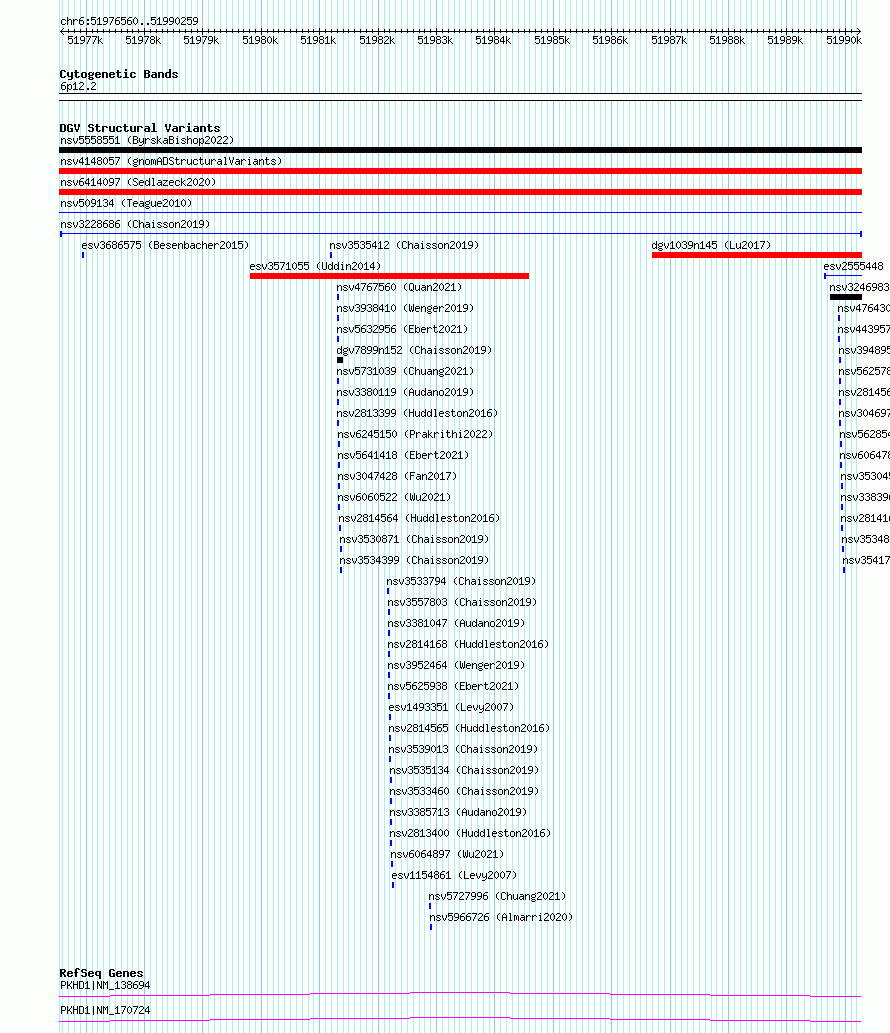
Task: Click the black dgv7899n152 square marker
Action: pos(340,360)
